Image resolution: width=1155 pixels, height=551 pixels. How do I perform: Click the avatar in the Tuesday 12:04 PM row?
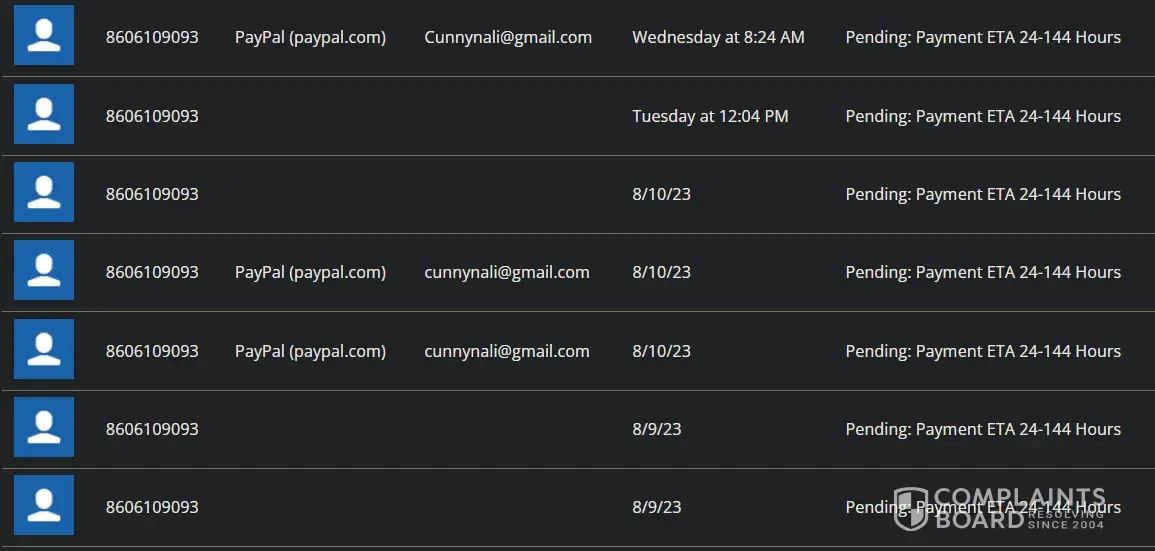tap(44, 115)
